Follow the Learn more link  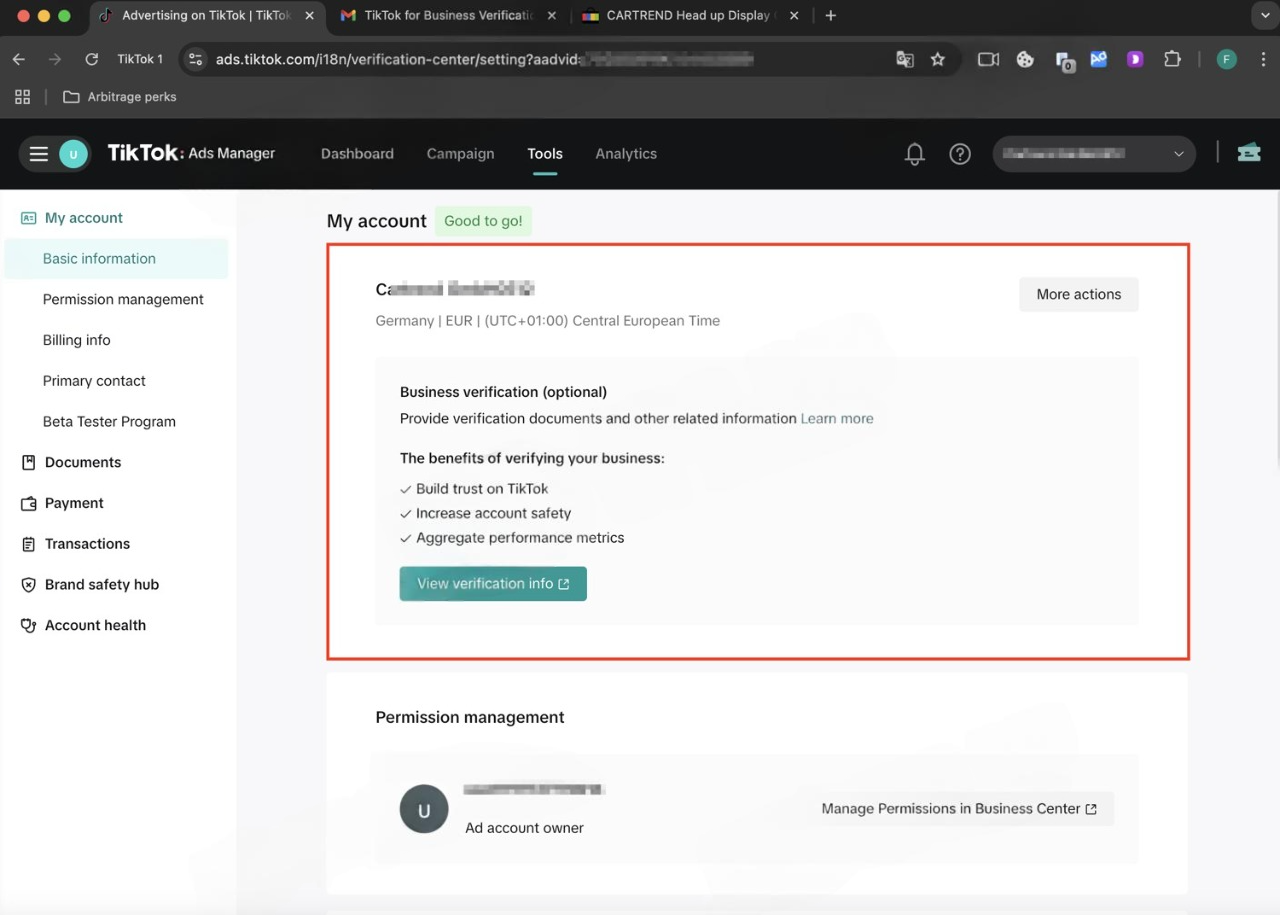click(837, 419)
